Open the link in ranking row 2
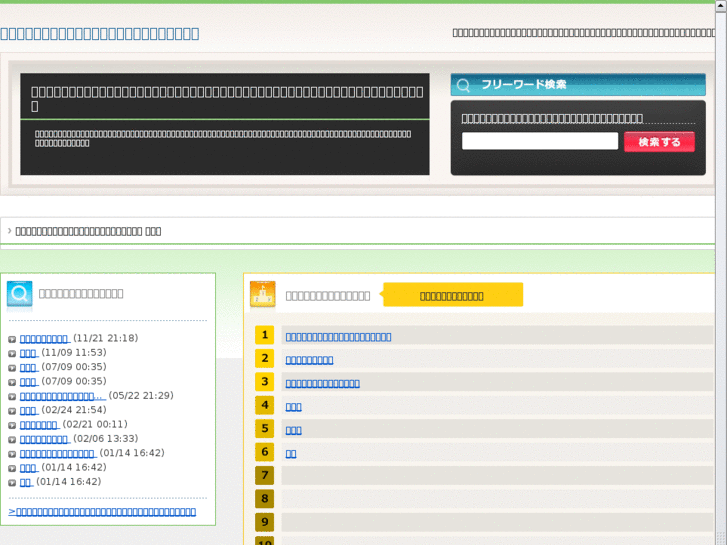This screenshot has height=545, width=727. [309, 360]
